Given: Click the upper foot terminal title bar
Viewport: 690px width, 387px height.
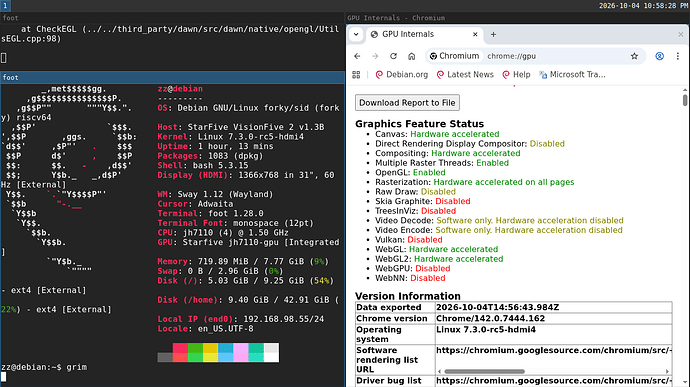Looking at the screenshot, I should click(x=172, y=18).
